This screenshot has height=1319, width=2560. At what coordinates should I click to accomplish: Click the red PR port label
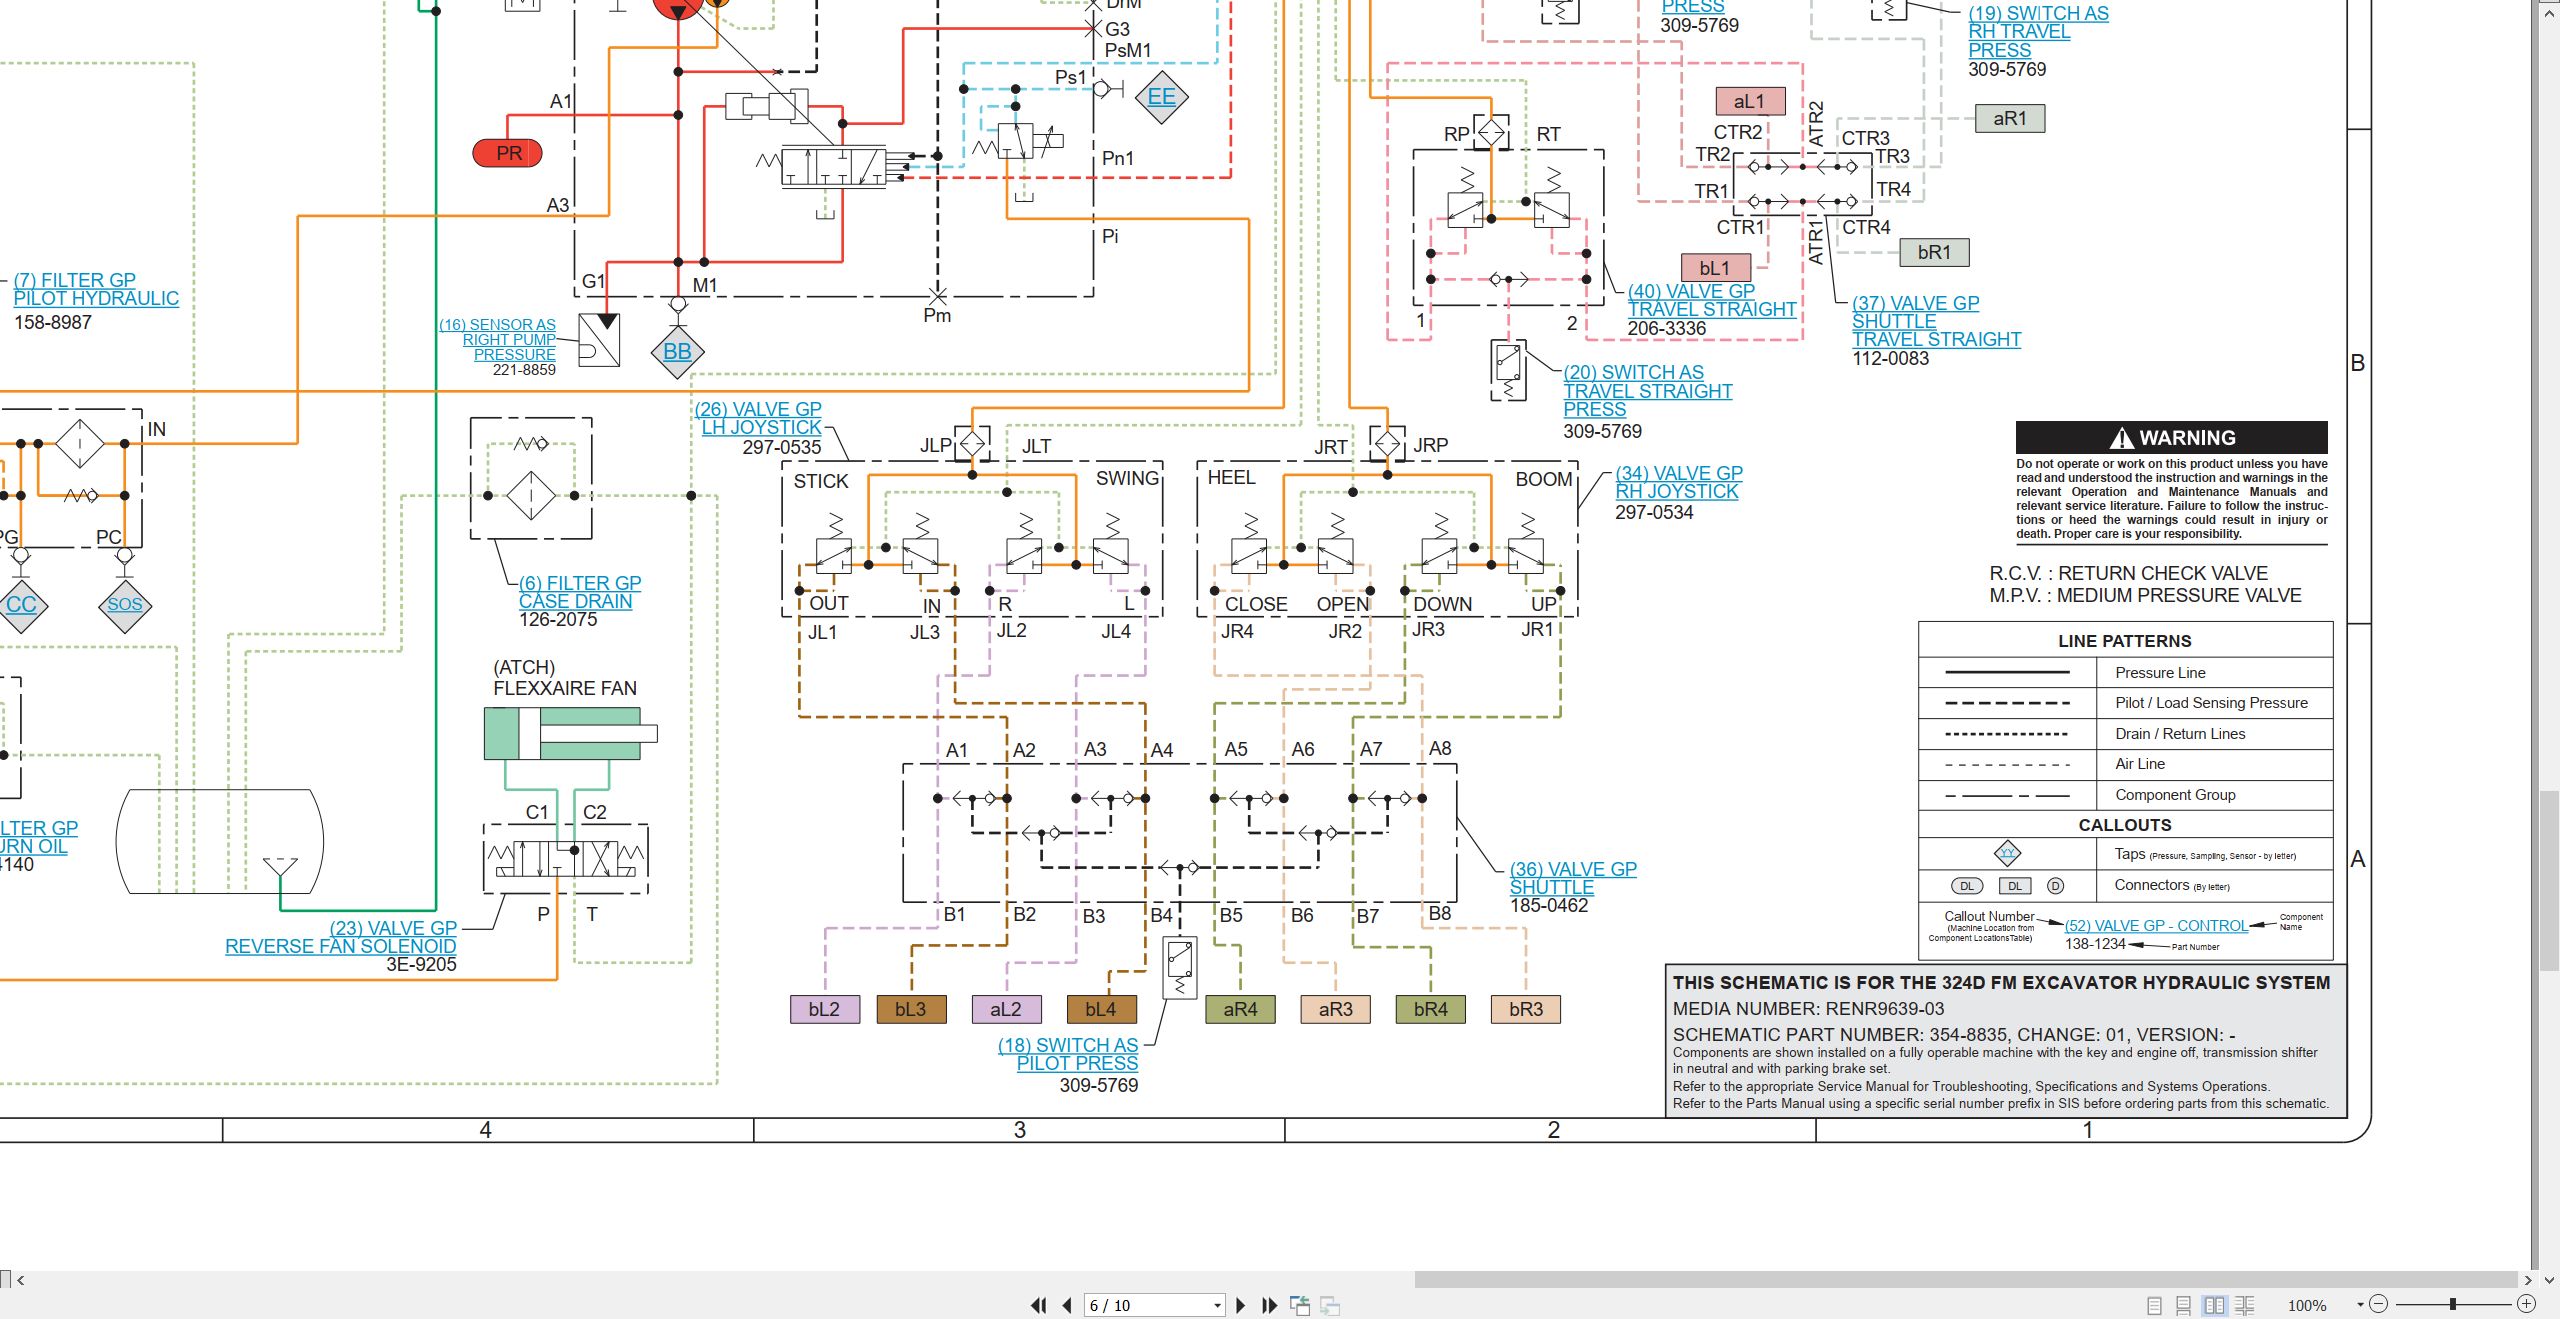[x=508, y=153]
